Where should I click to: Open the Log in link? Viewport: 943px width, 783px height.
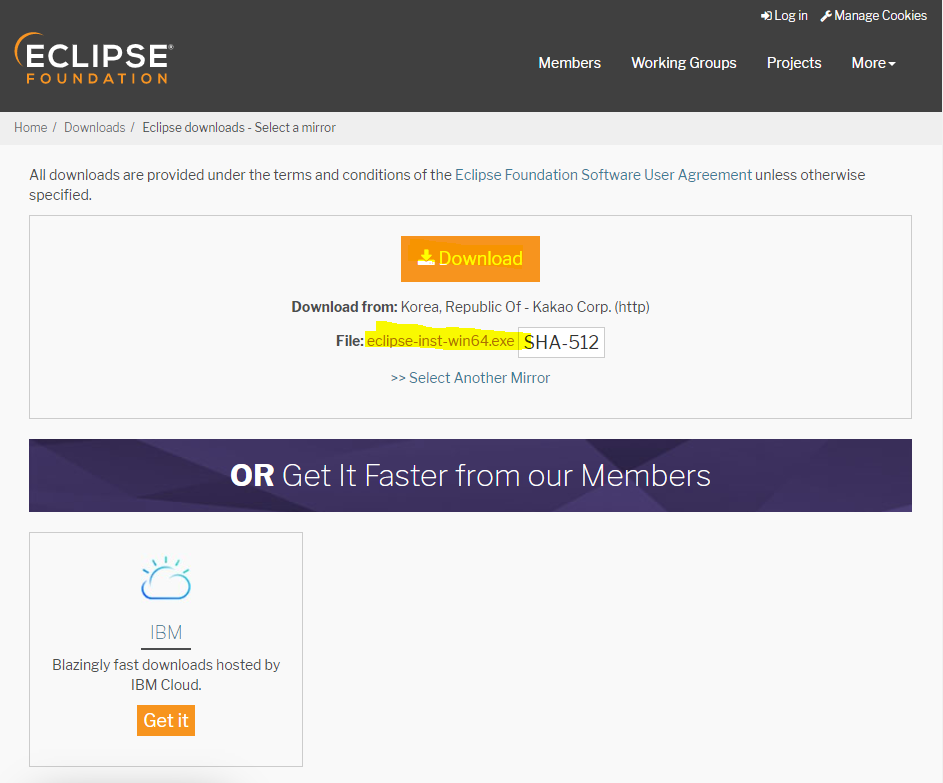click(784, 16)
